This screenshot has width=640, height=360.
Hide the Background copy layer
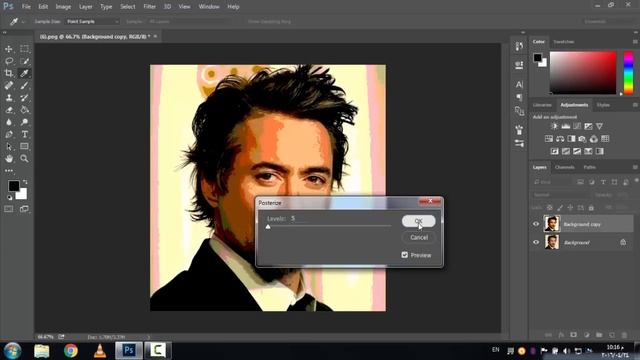coord(536,224)
